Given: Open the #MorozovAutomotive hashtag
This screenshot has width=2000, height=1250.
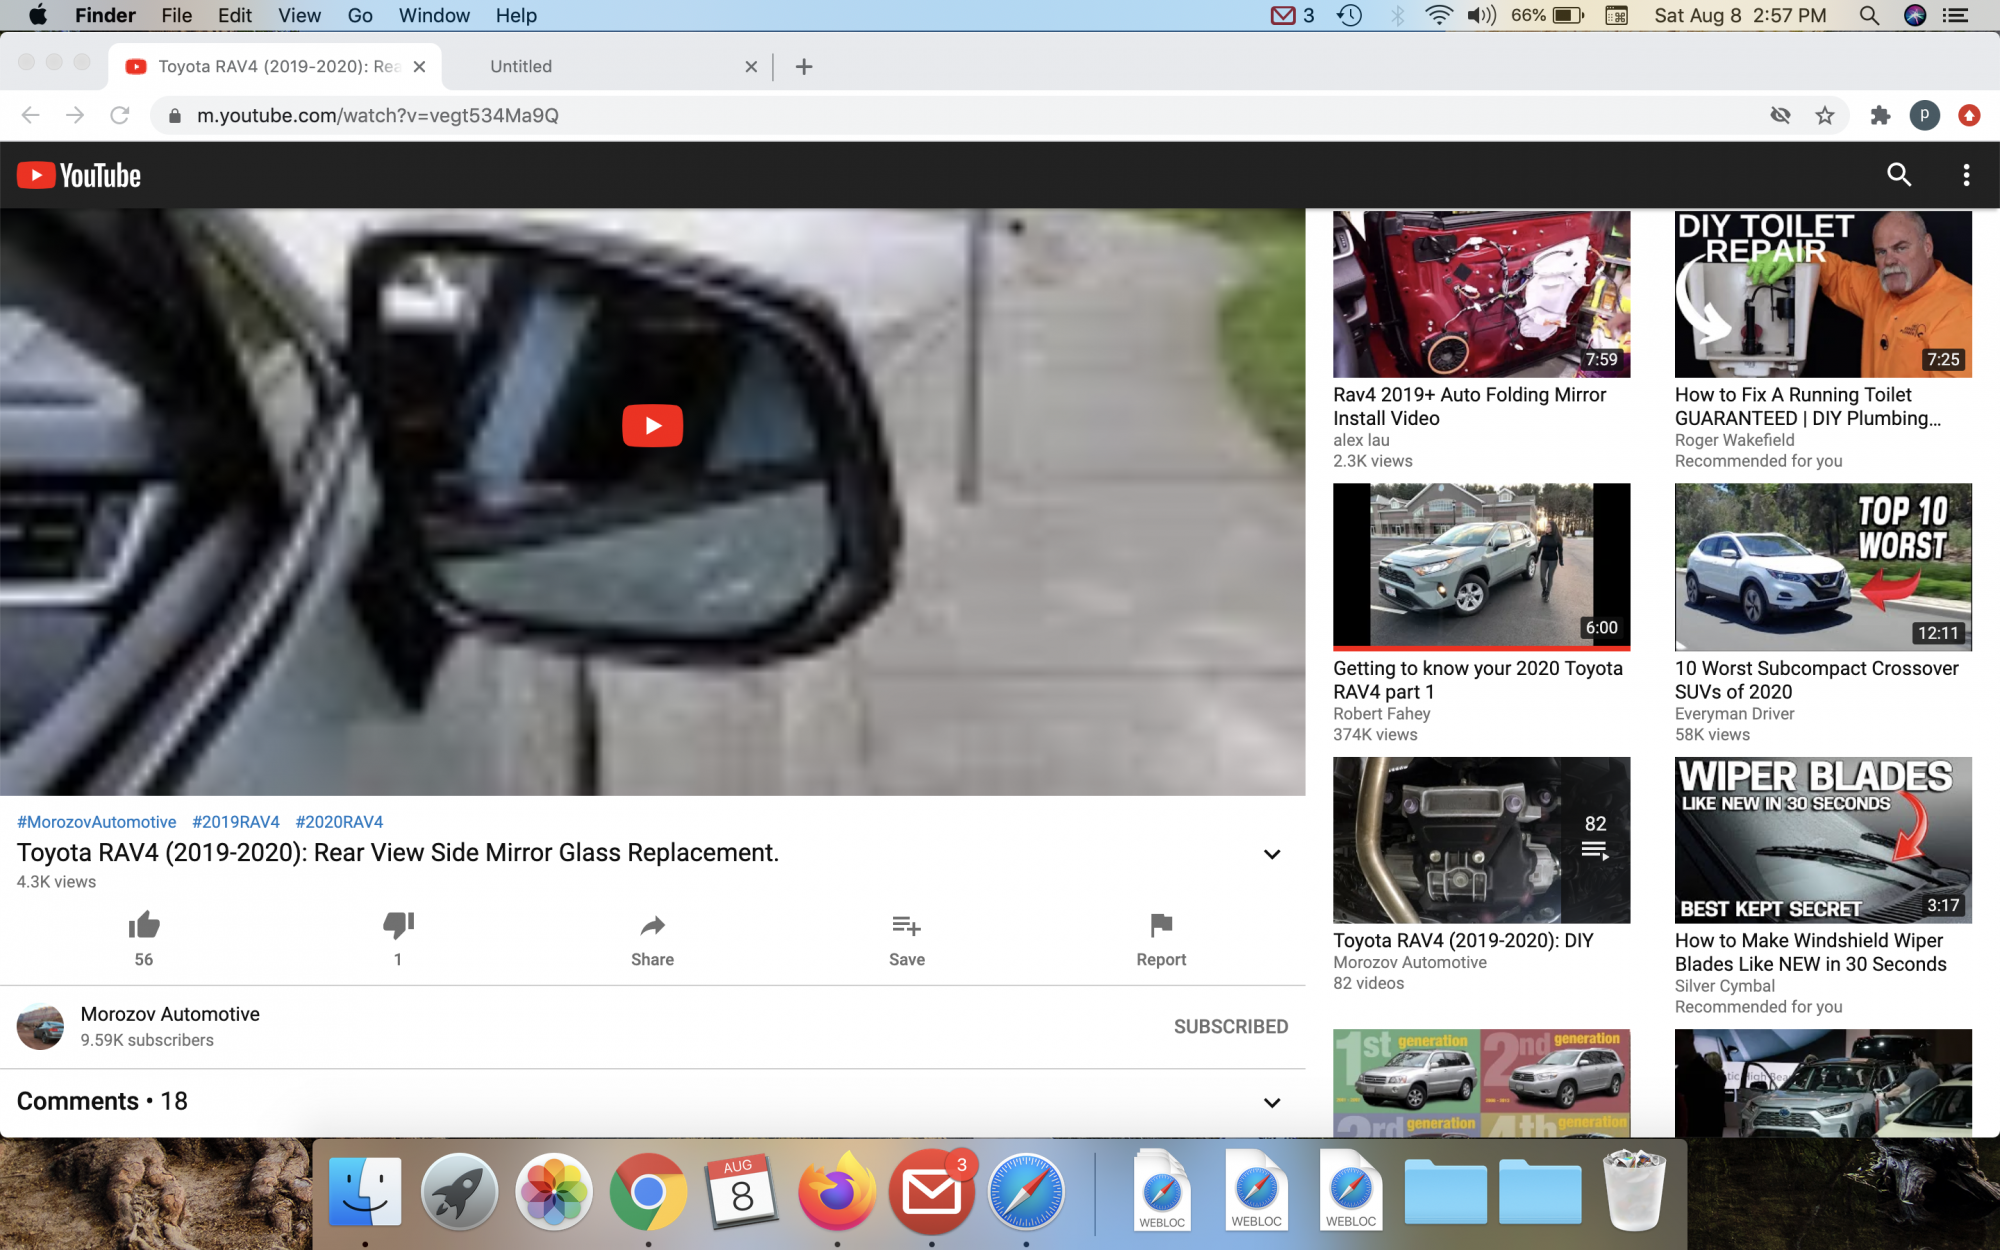Looking at the screenshot, I should click(x=97, y=822).
